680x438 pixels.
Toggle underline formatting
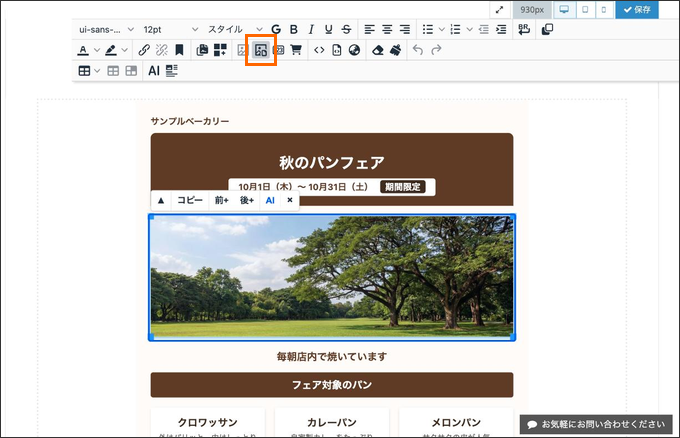(328, 29)
